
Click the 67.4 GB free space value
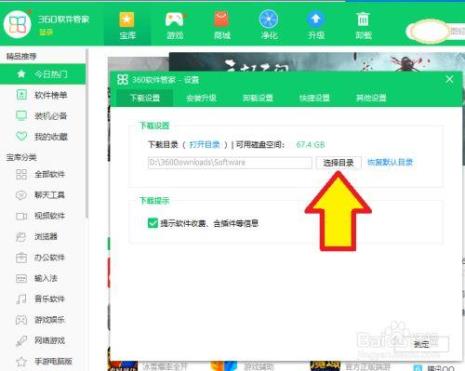point(310,144)
